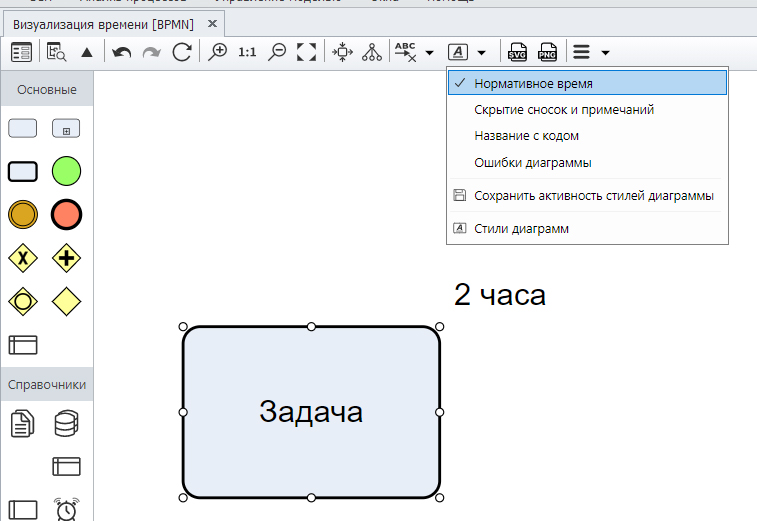Select the green start event shape

click(x=66, y=171)
